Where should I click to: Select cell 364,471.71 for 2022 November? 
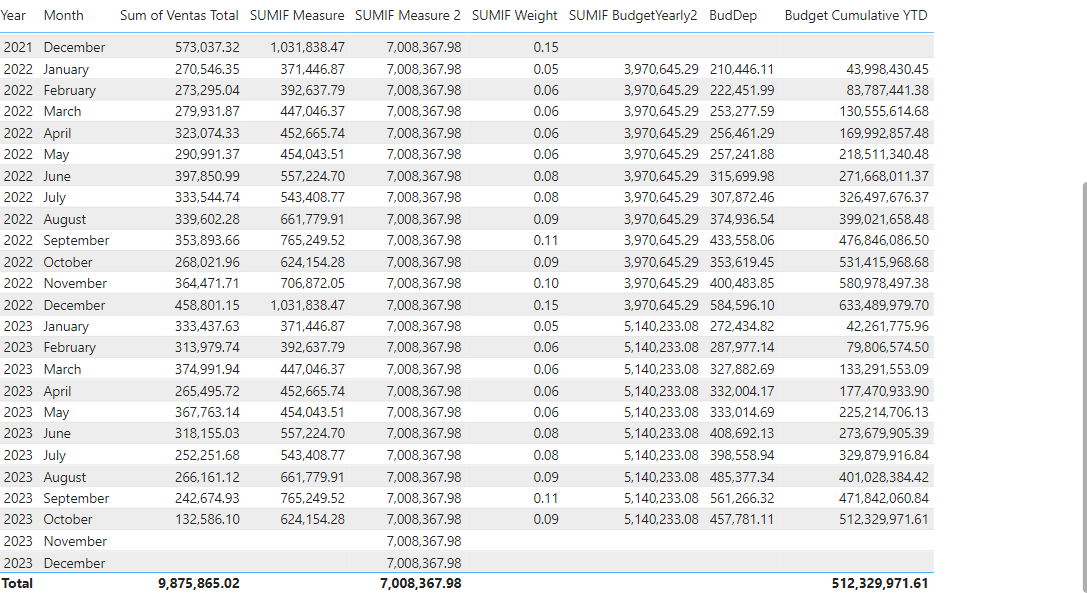tap(207, 283)
